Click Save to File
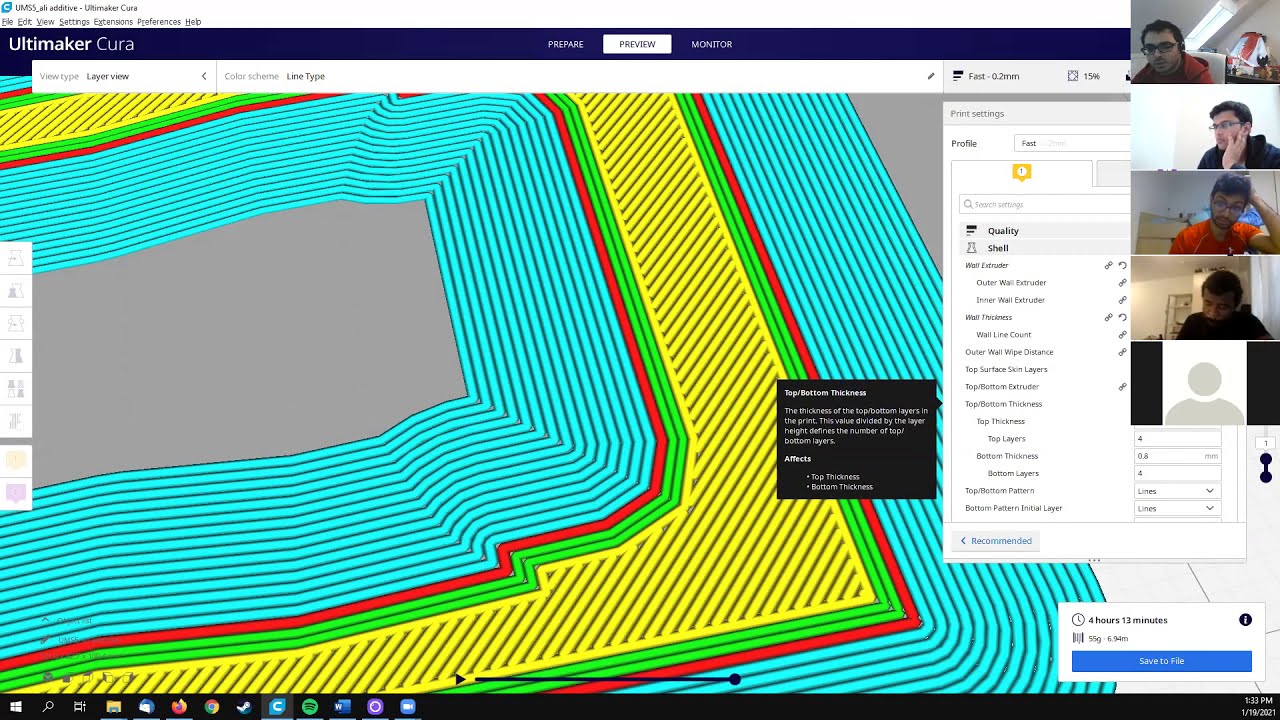 (x=1161, y=661)
